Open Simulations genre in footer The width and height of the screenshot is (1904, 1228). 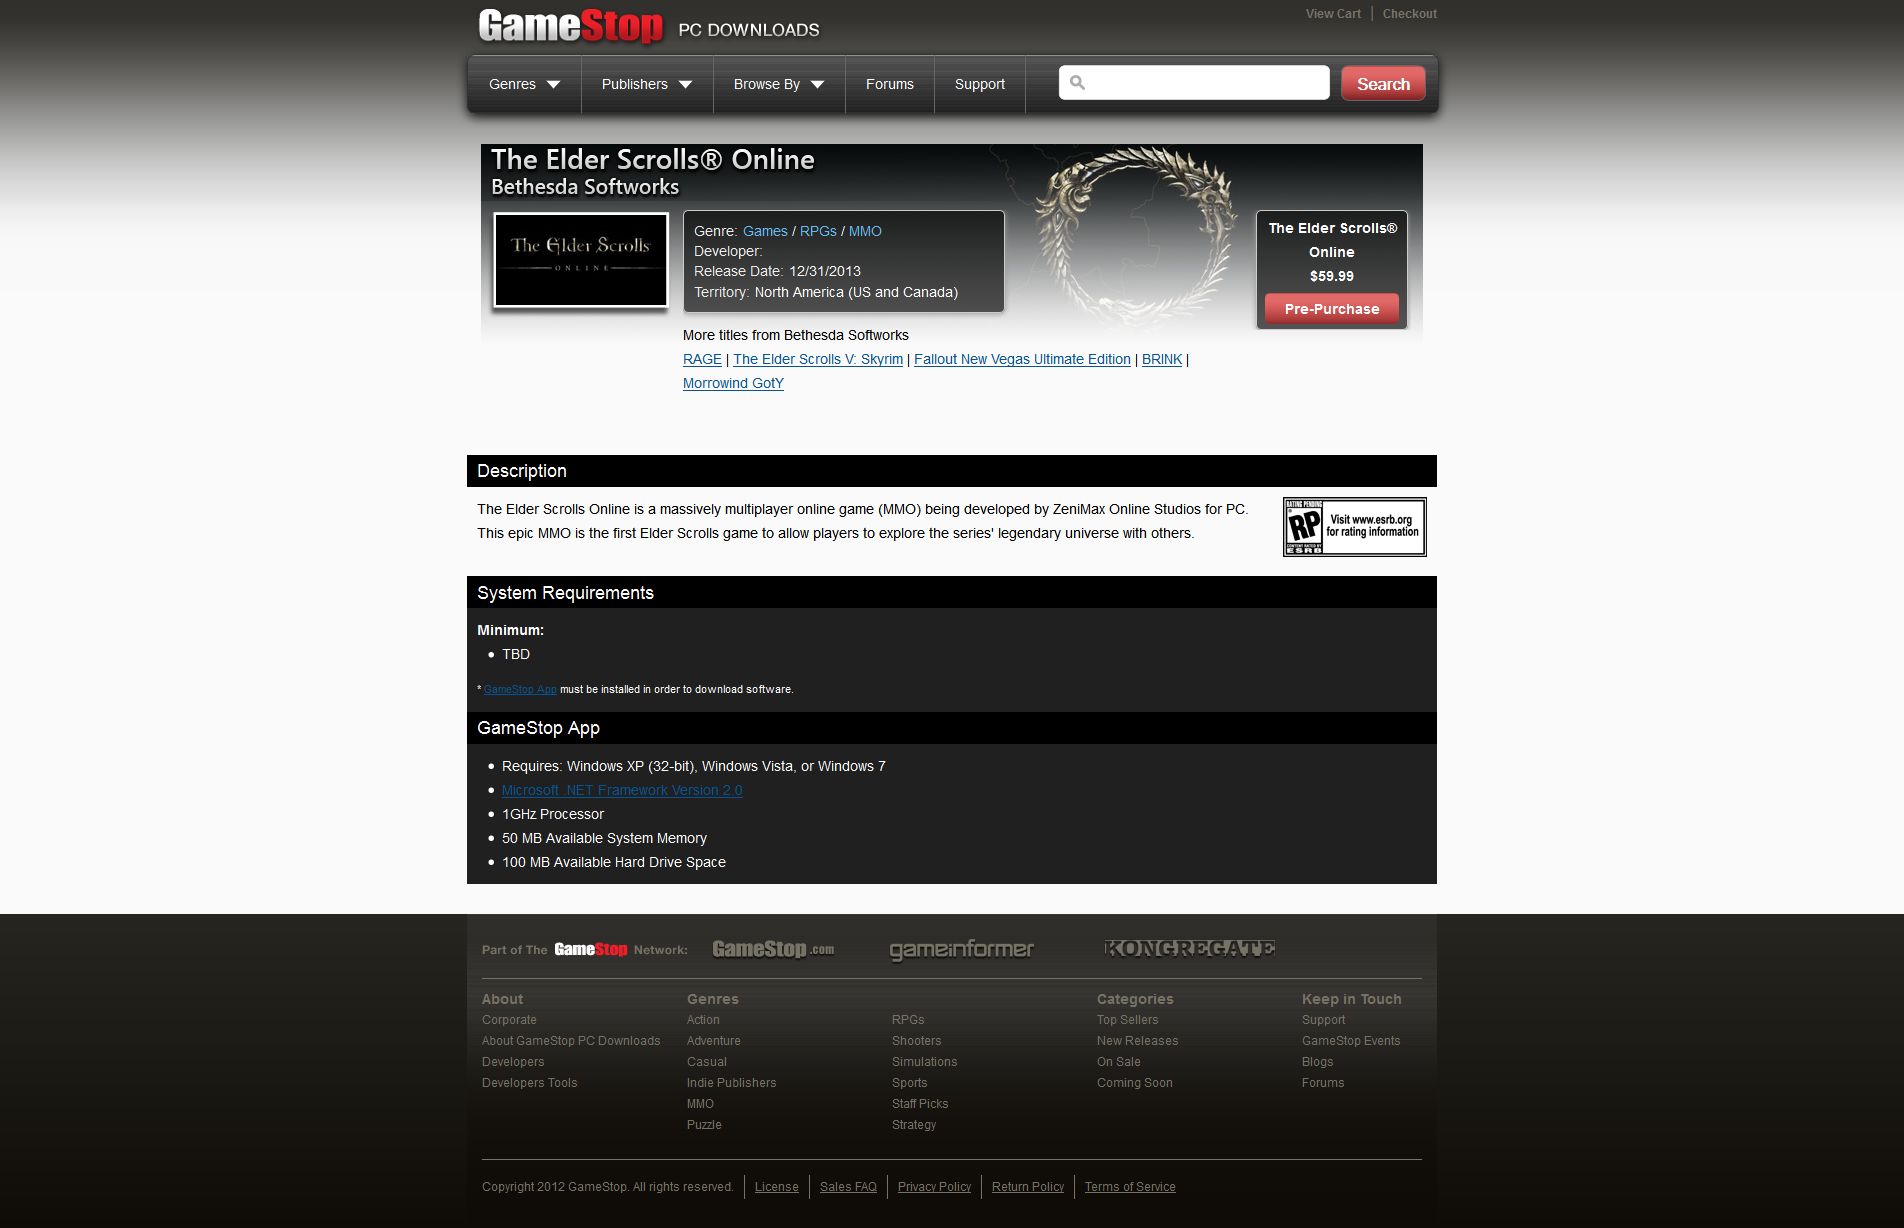(925, 1062)
